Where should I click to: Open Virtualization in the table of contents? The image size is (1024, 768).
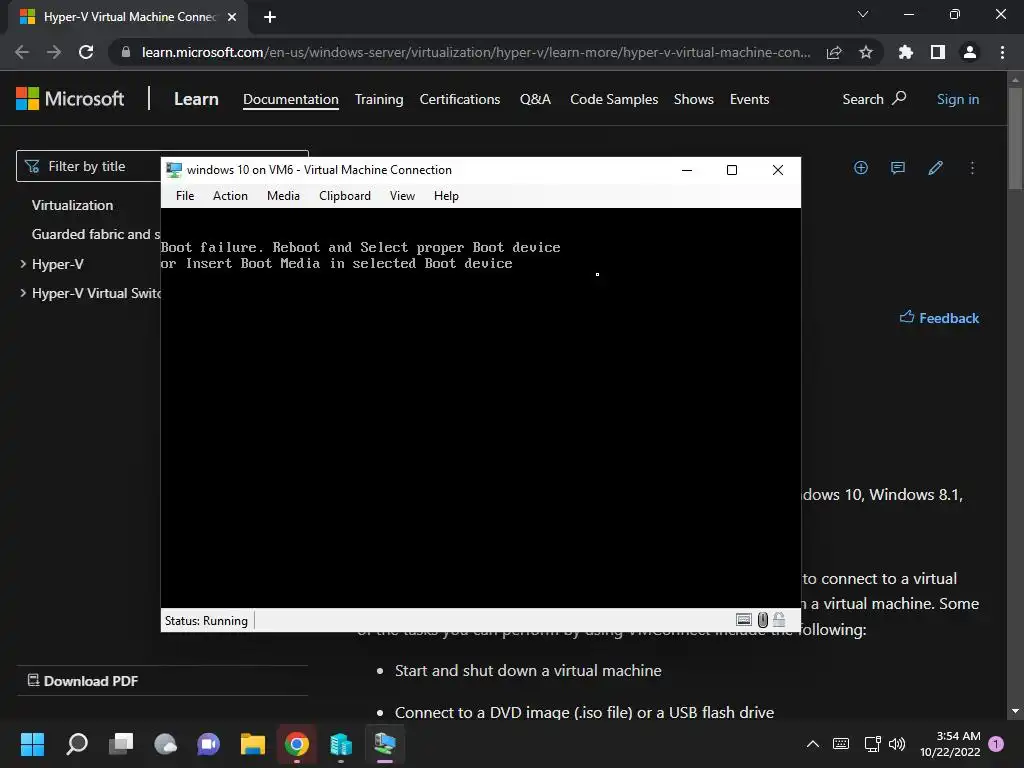72,205
